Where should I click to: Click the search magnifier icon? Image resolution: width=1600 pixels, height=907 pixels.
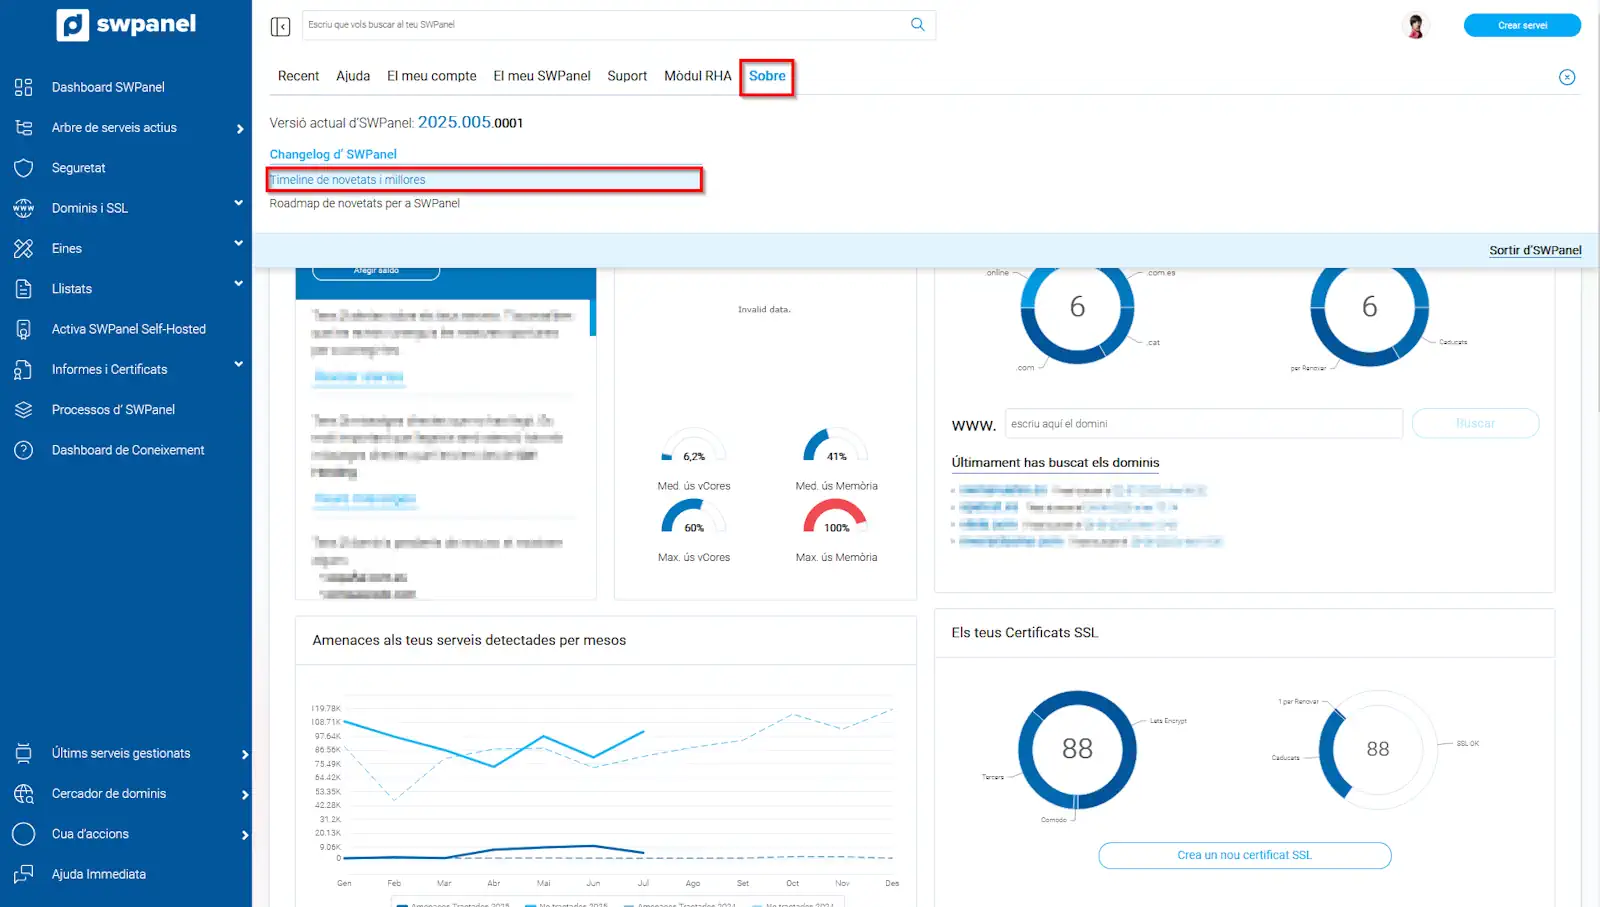pos(917,25)
